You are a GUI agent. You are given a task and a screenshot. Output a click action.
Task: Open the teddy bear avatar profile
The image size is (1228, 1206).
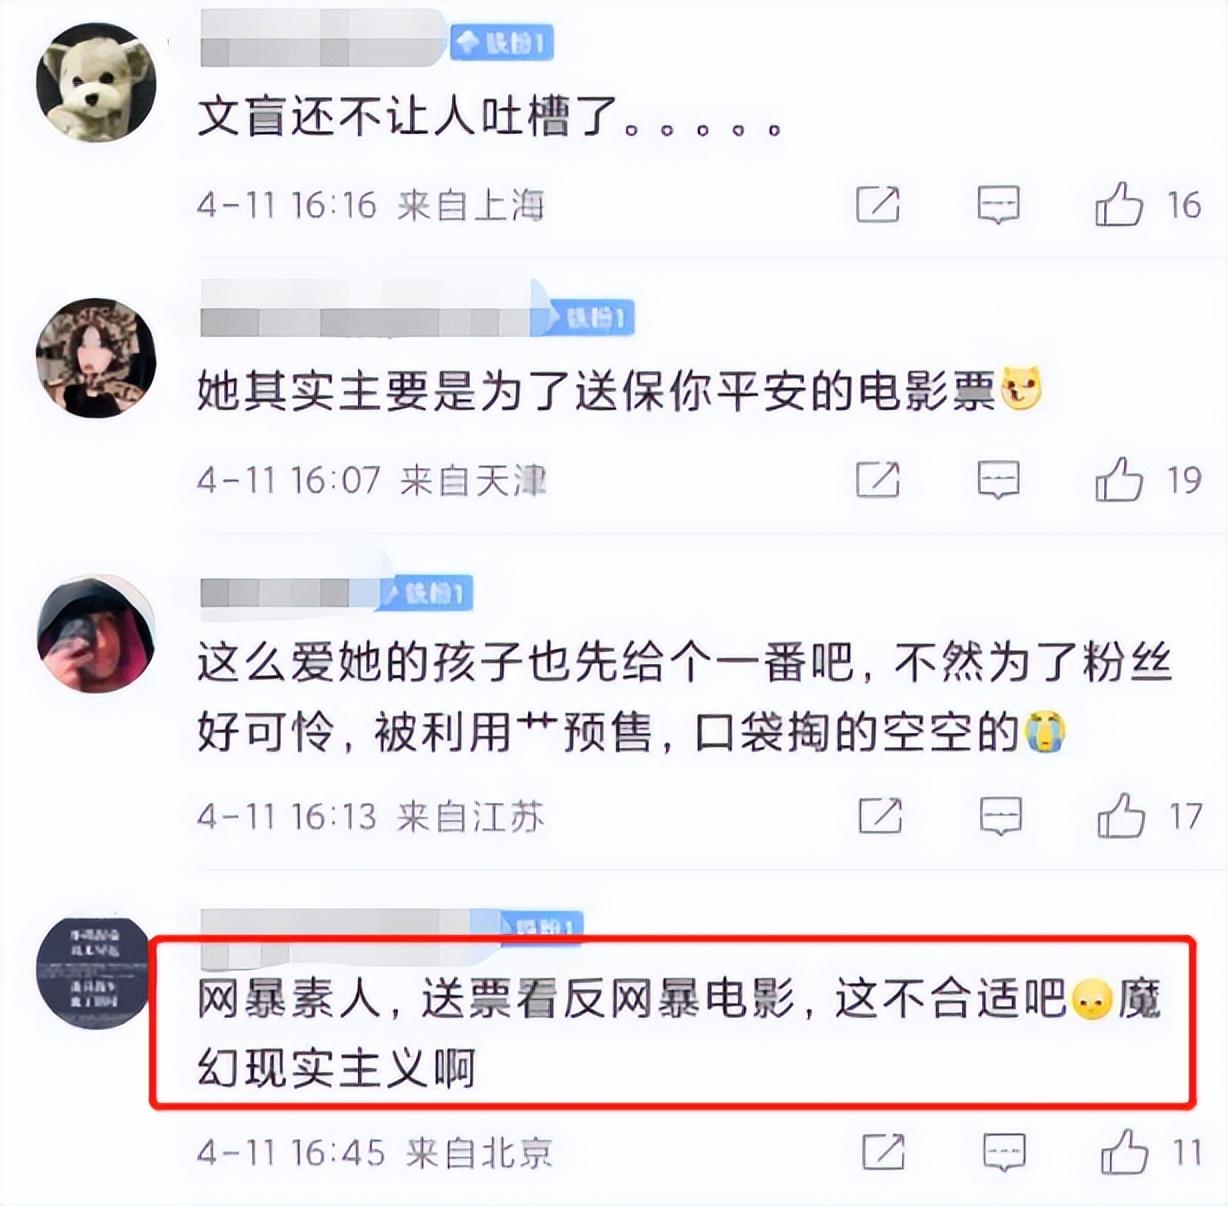click(96, 82)
